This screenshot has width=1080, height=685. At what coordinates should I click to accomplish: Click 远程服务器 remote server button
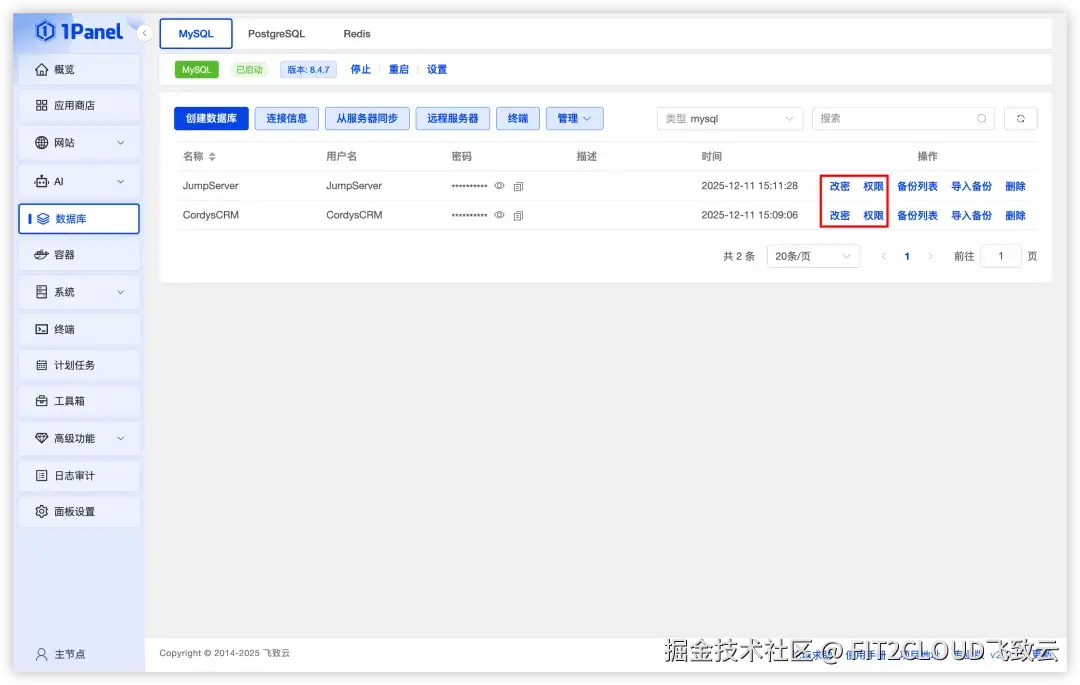tap(453, 118)
